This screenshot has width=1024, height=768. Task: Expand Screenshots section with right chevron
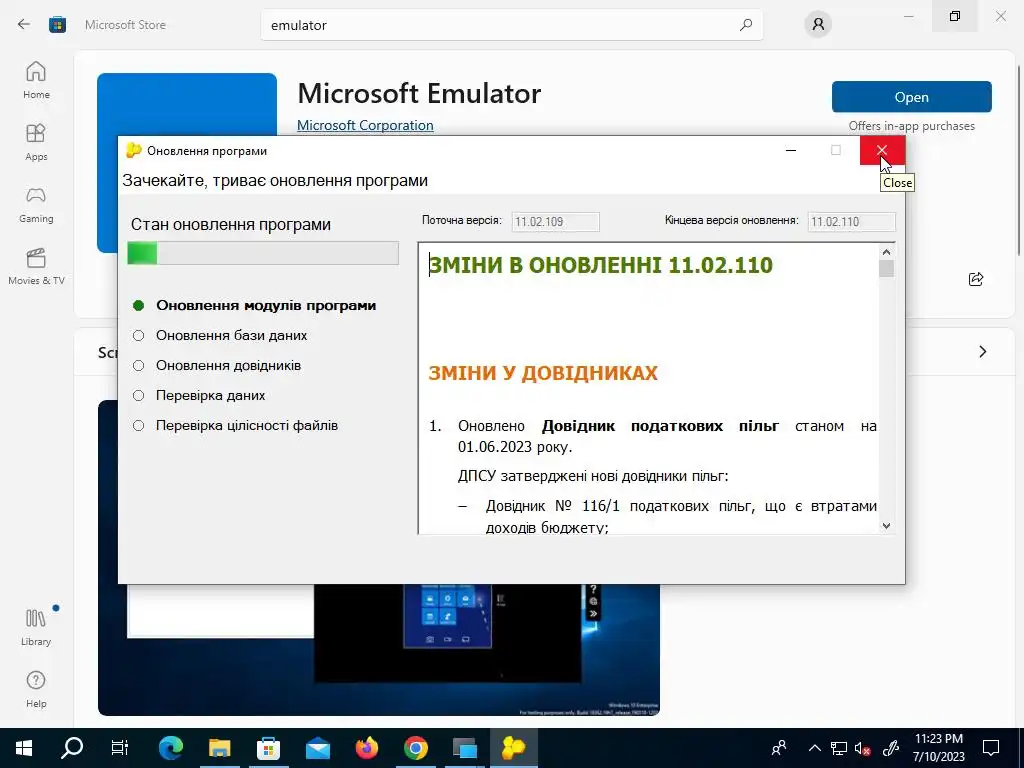pos(983,352)
